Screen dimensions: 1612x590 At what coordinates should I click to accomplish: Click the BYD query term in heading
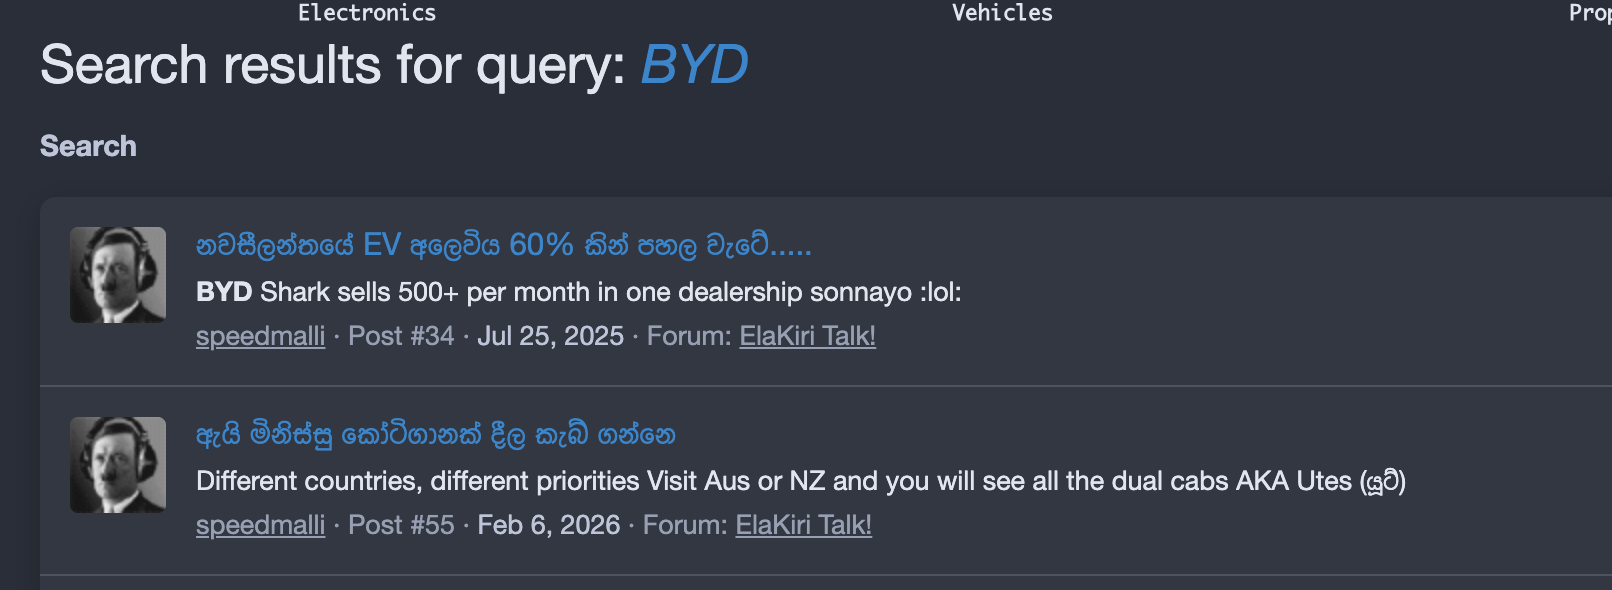pos(694,65)
